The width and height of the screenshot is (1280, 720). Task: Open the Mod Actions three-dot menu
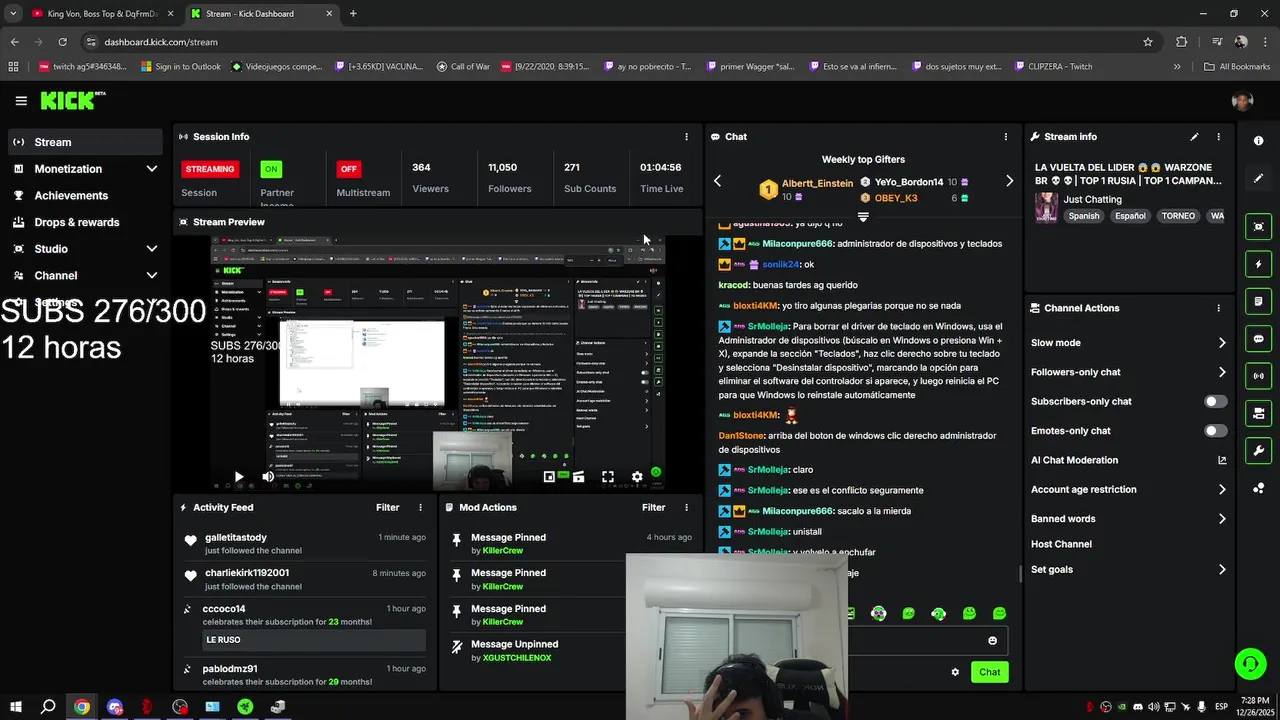[686, 508]
